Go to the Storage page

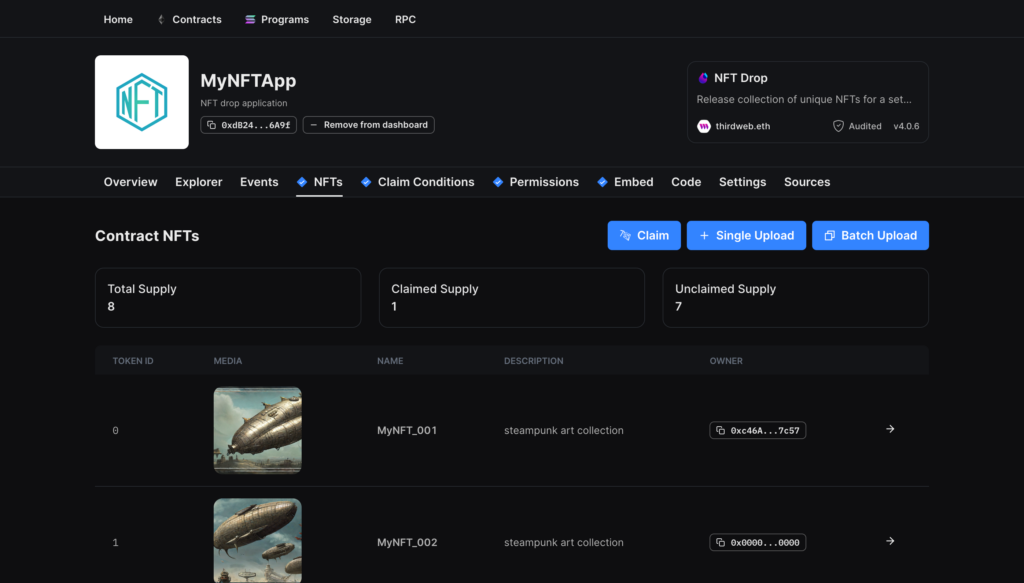point(352,19)
